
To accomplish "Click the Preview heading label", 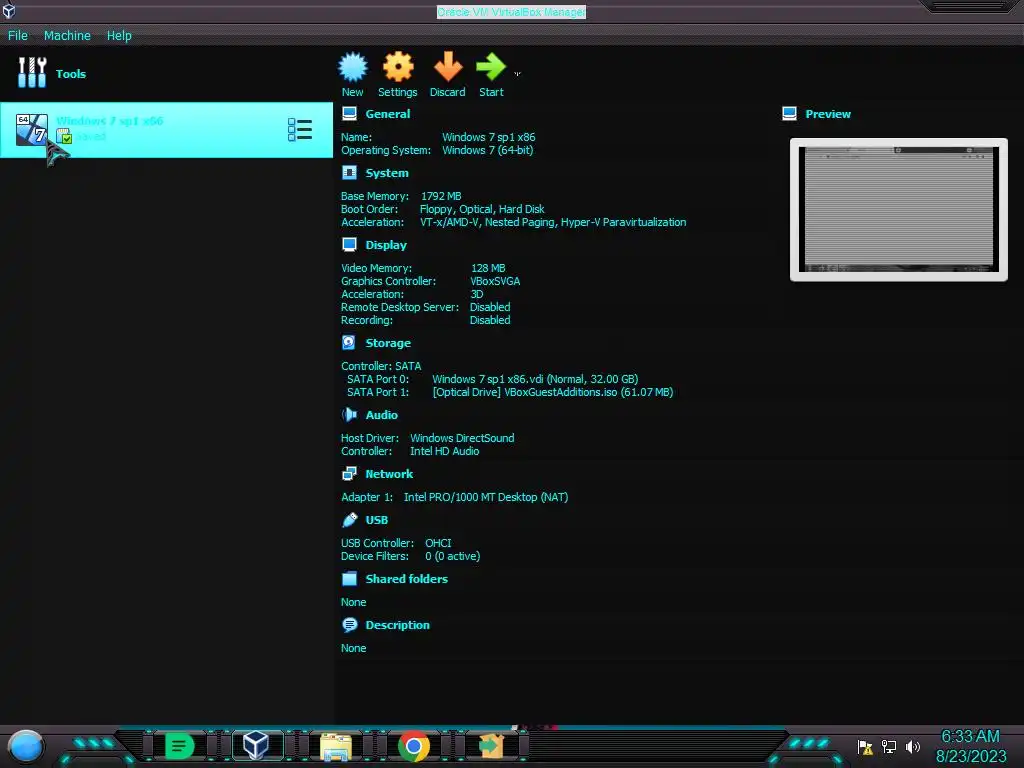I will [828, 114].
